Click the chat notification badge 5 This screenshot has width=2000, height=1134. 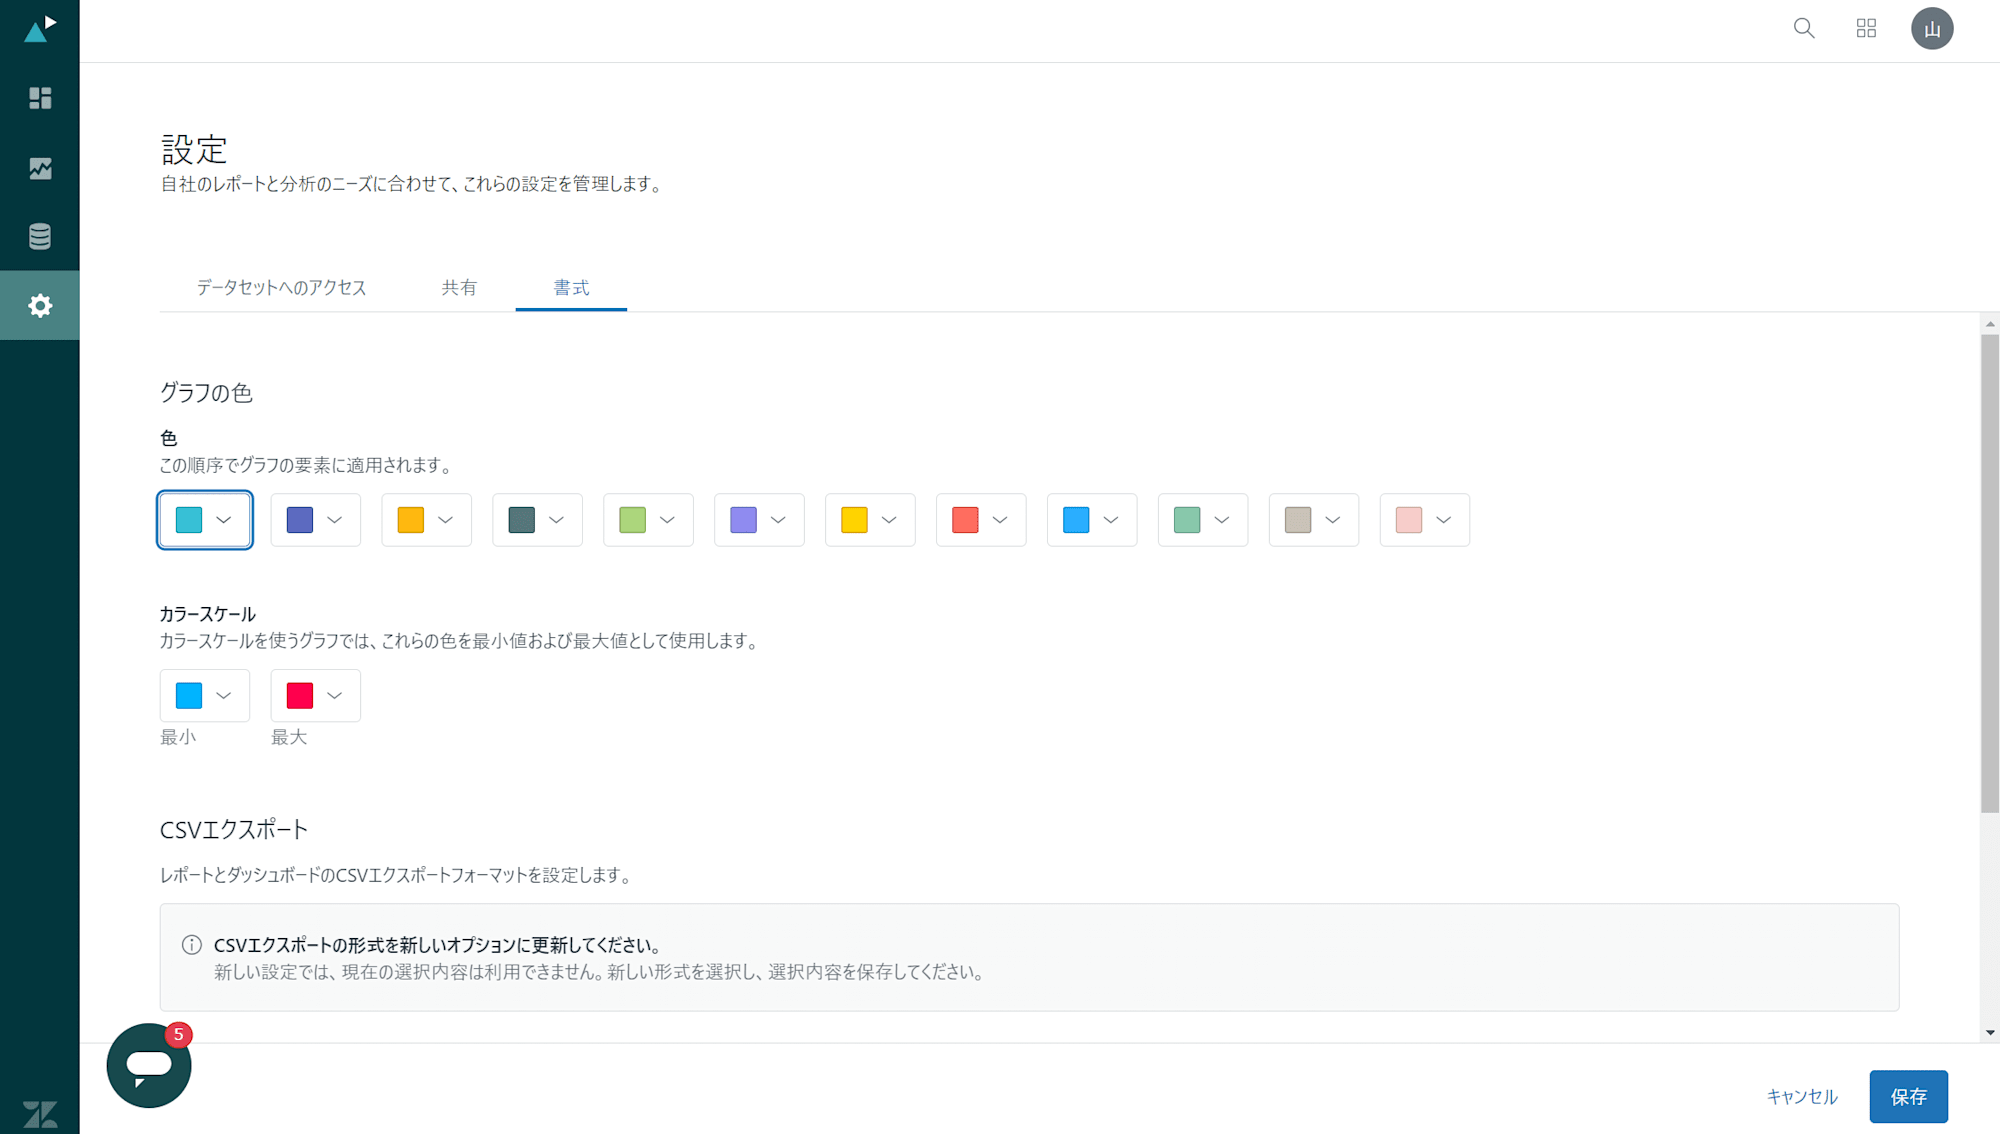pos(178,1035)
